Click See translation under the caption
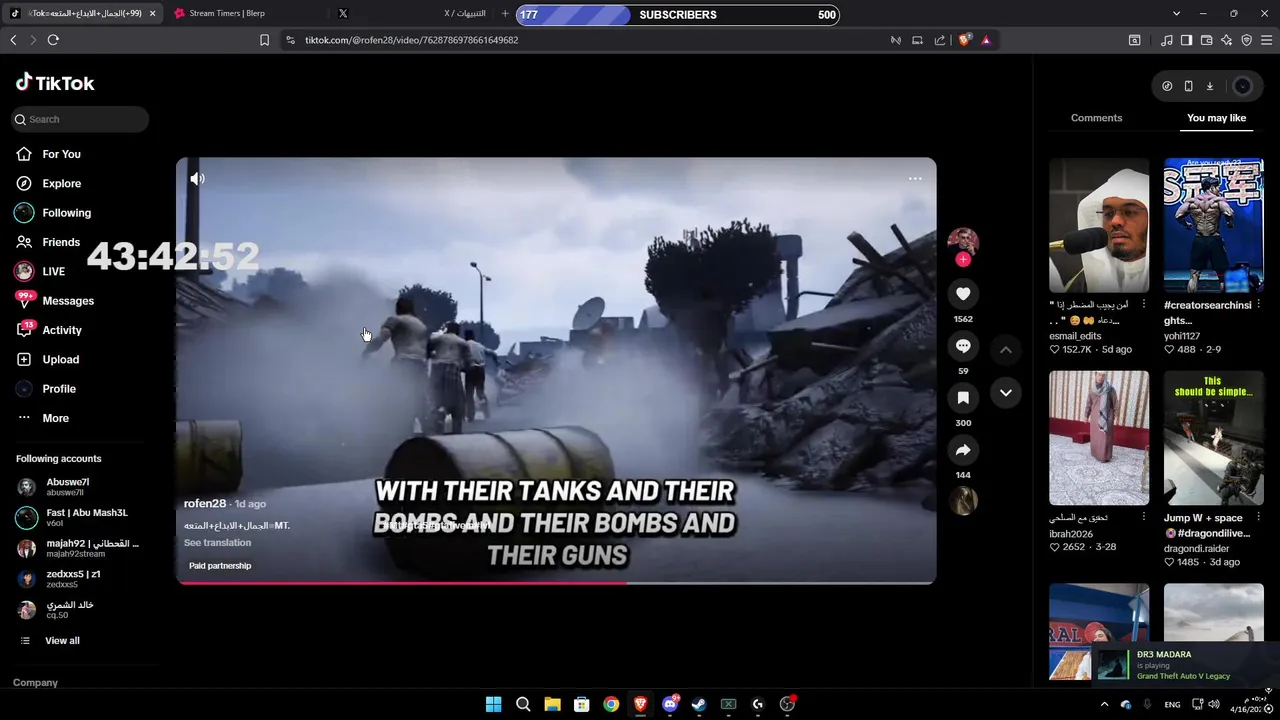 click(217, 543)
